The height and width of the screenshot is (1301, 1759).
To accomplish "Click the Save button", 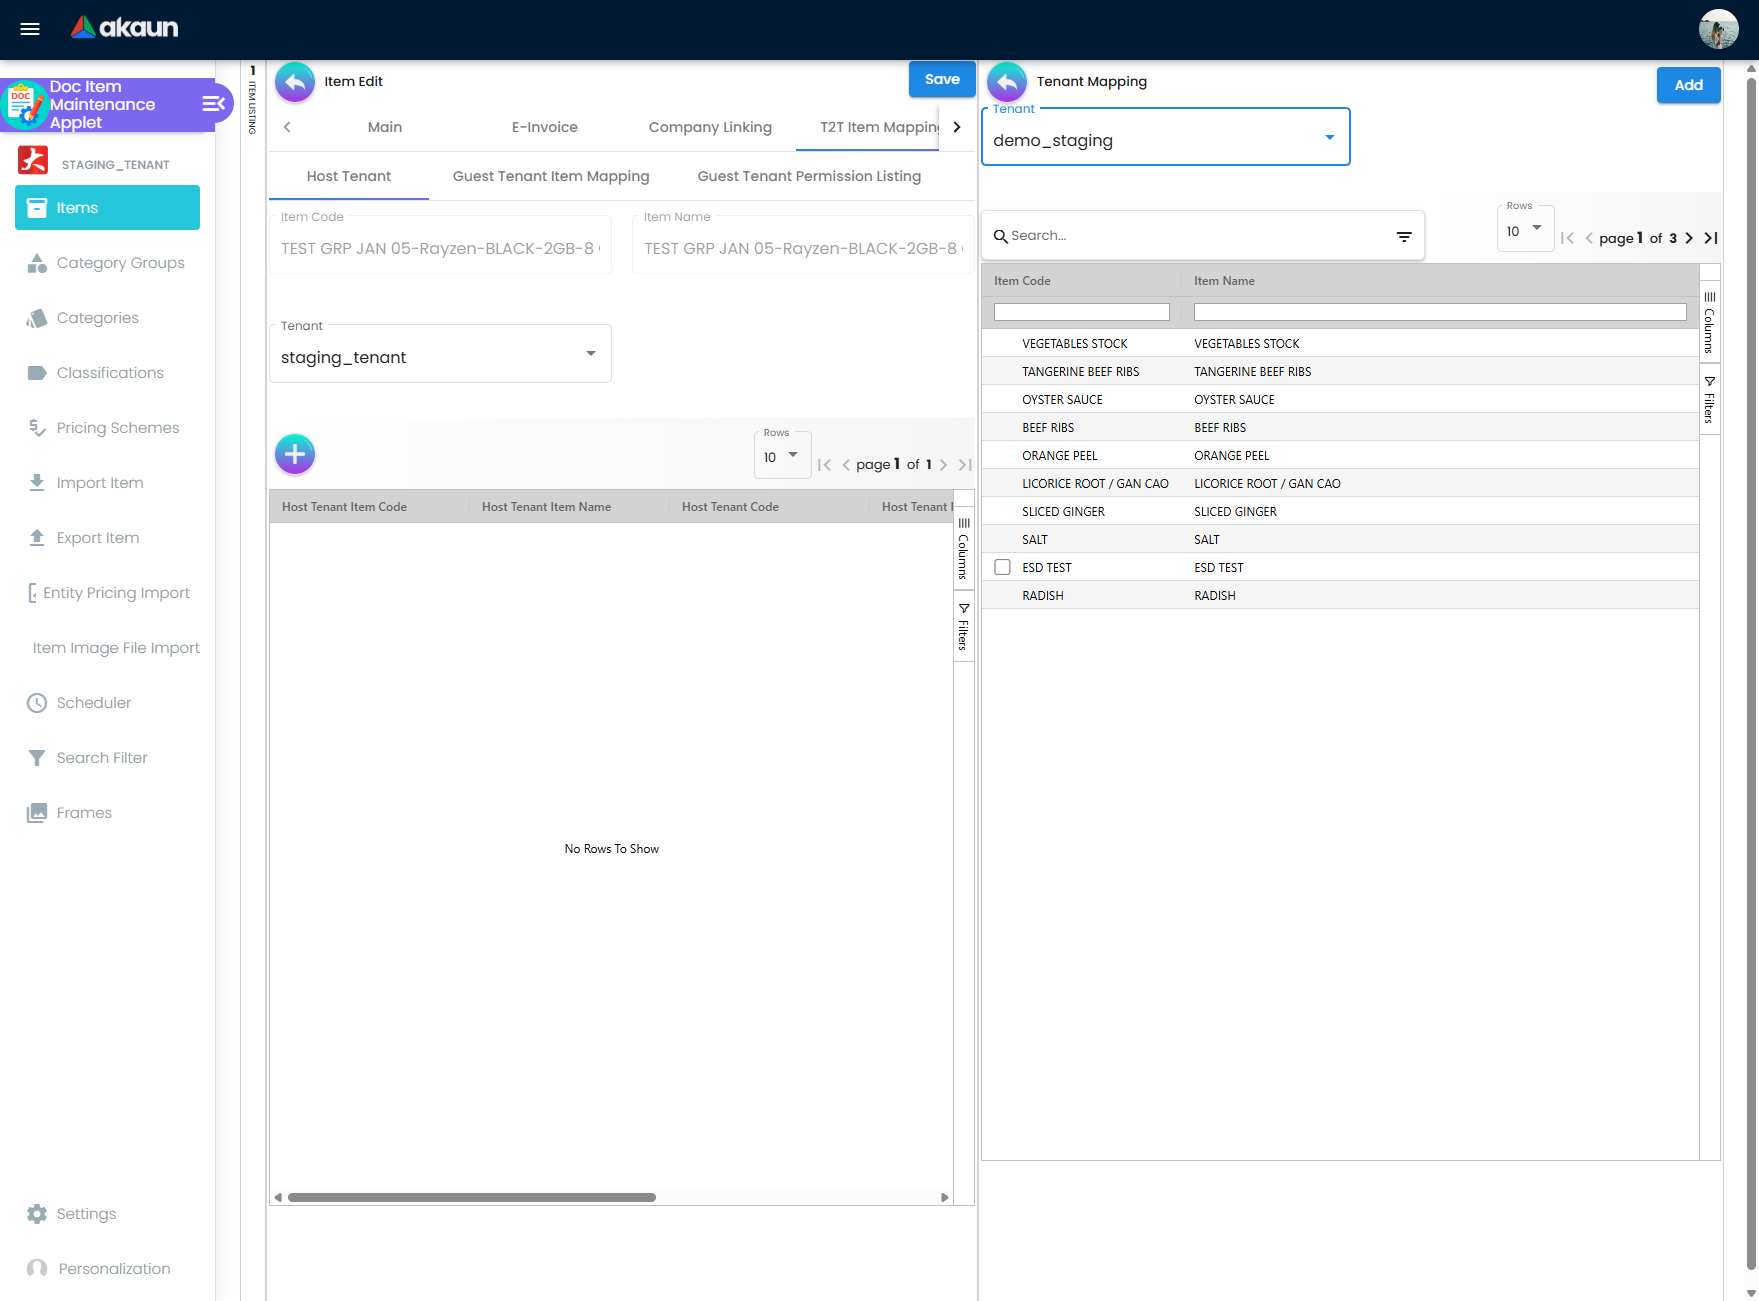I will 941,80.
